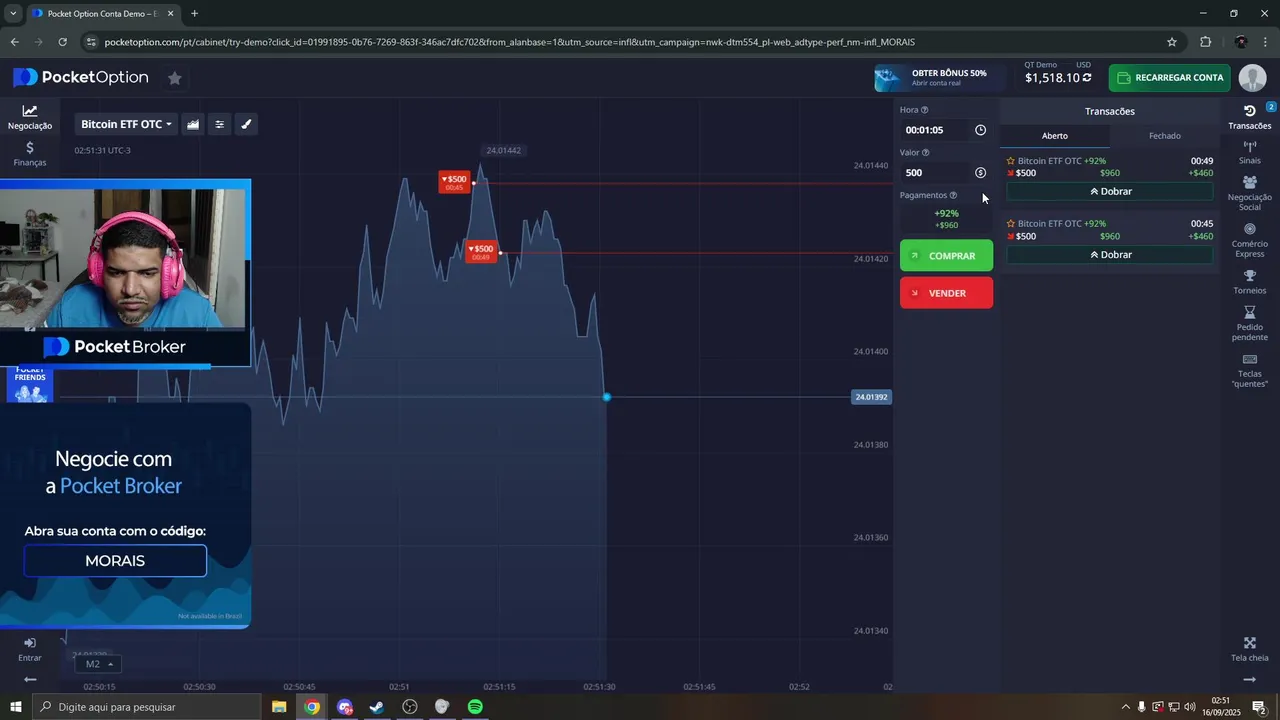Open Comércio Express panel

(x=1250, y=240)
